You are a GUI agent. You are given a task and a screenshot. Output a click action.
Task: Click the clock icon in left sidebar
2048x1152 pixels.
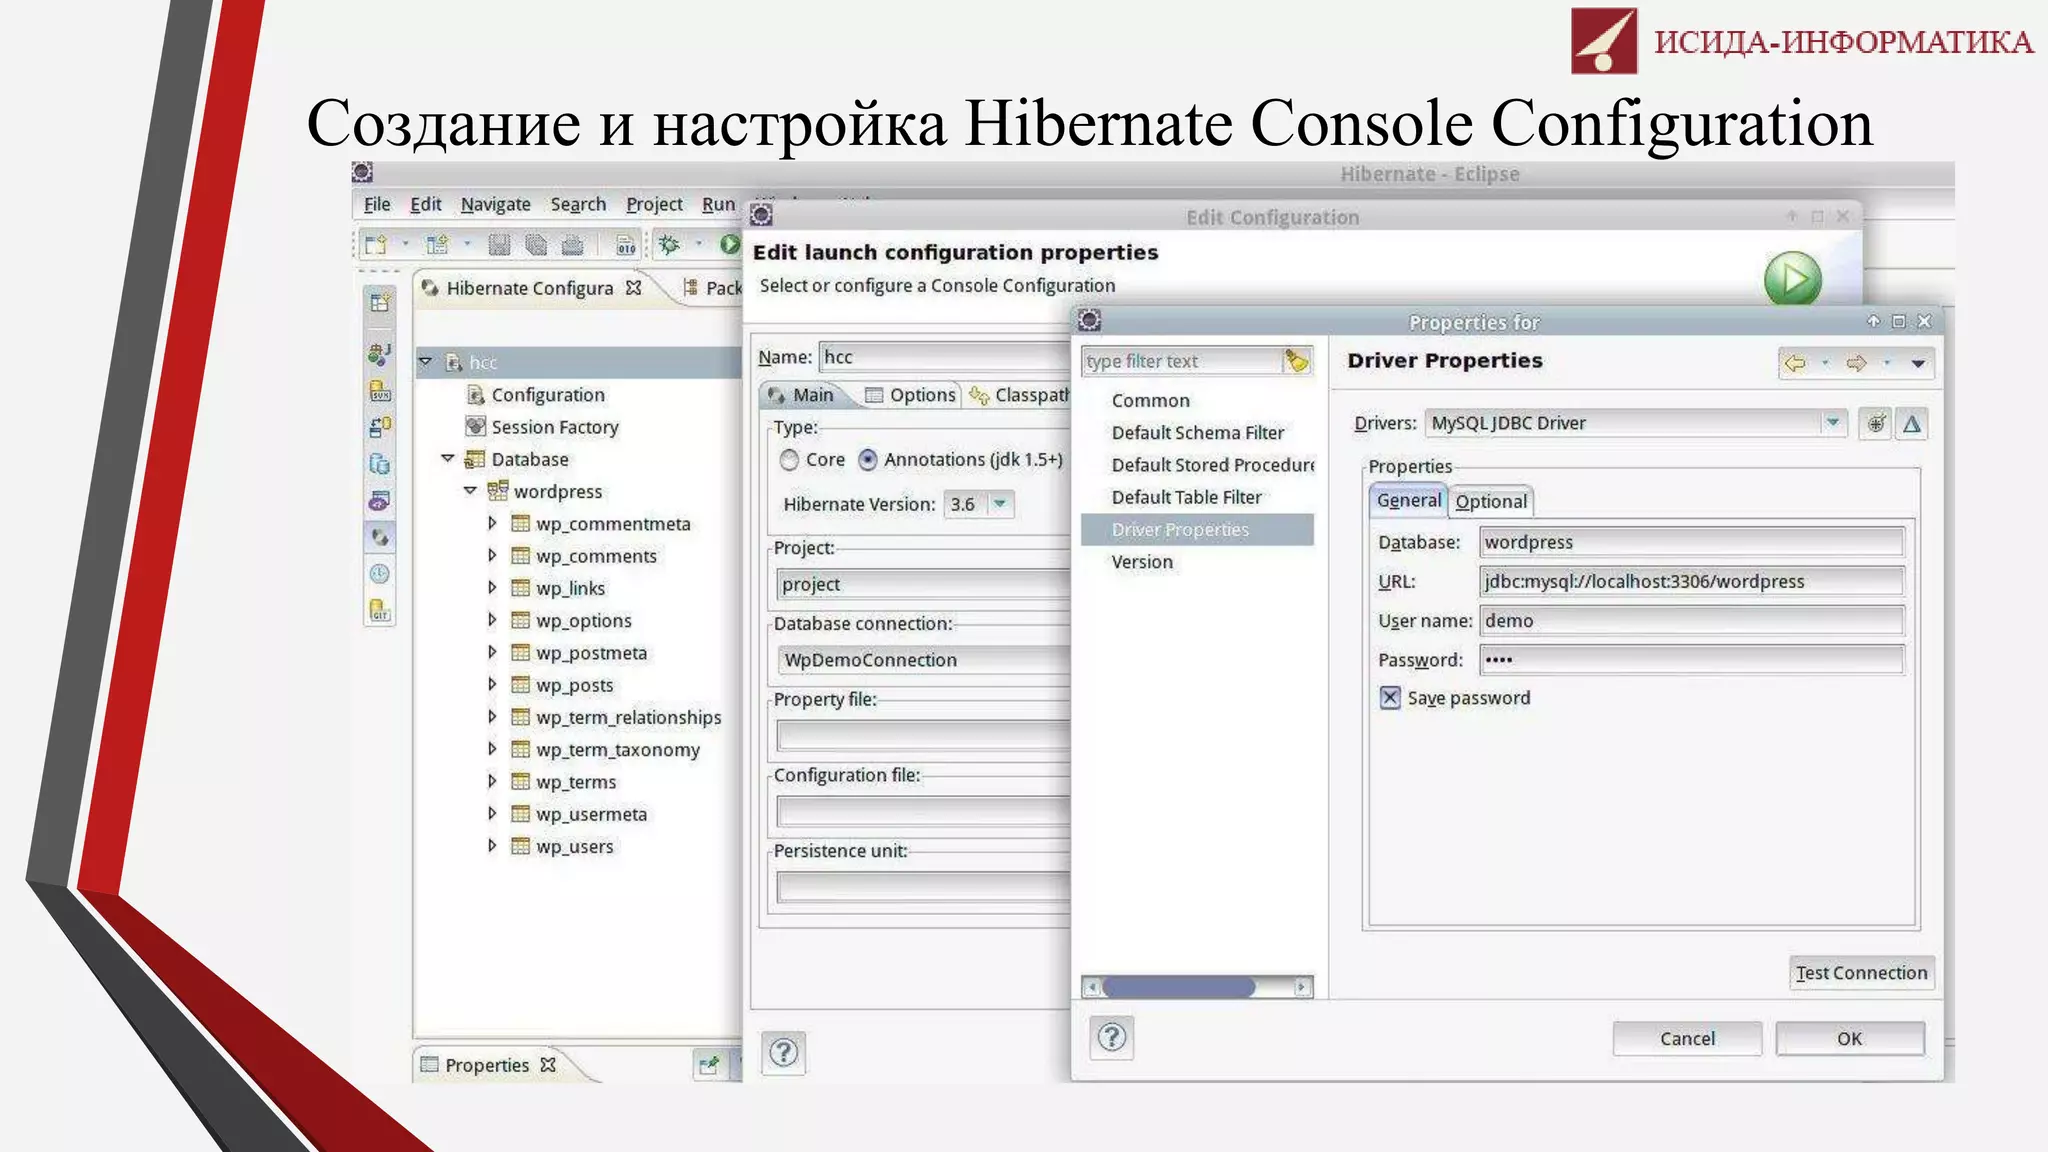click(x=380, y=573)
